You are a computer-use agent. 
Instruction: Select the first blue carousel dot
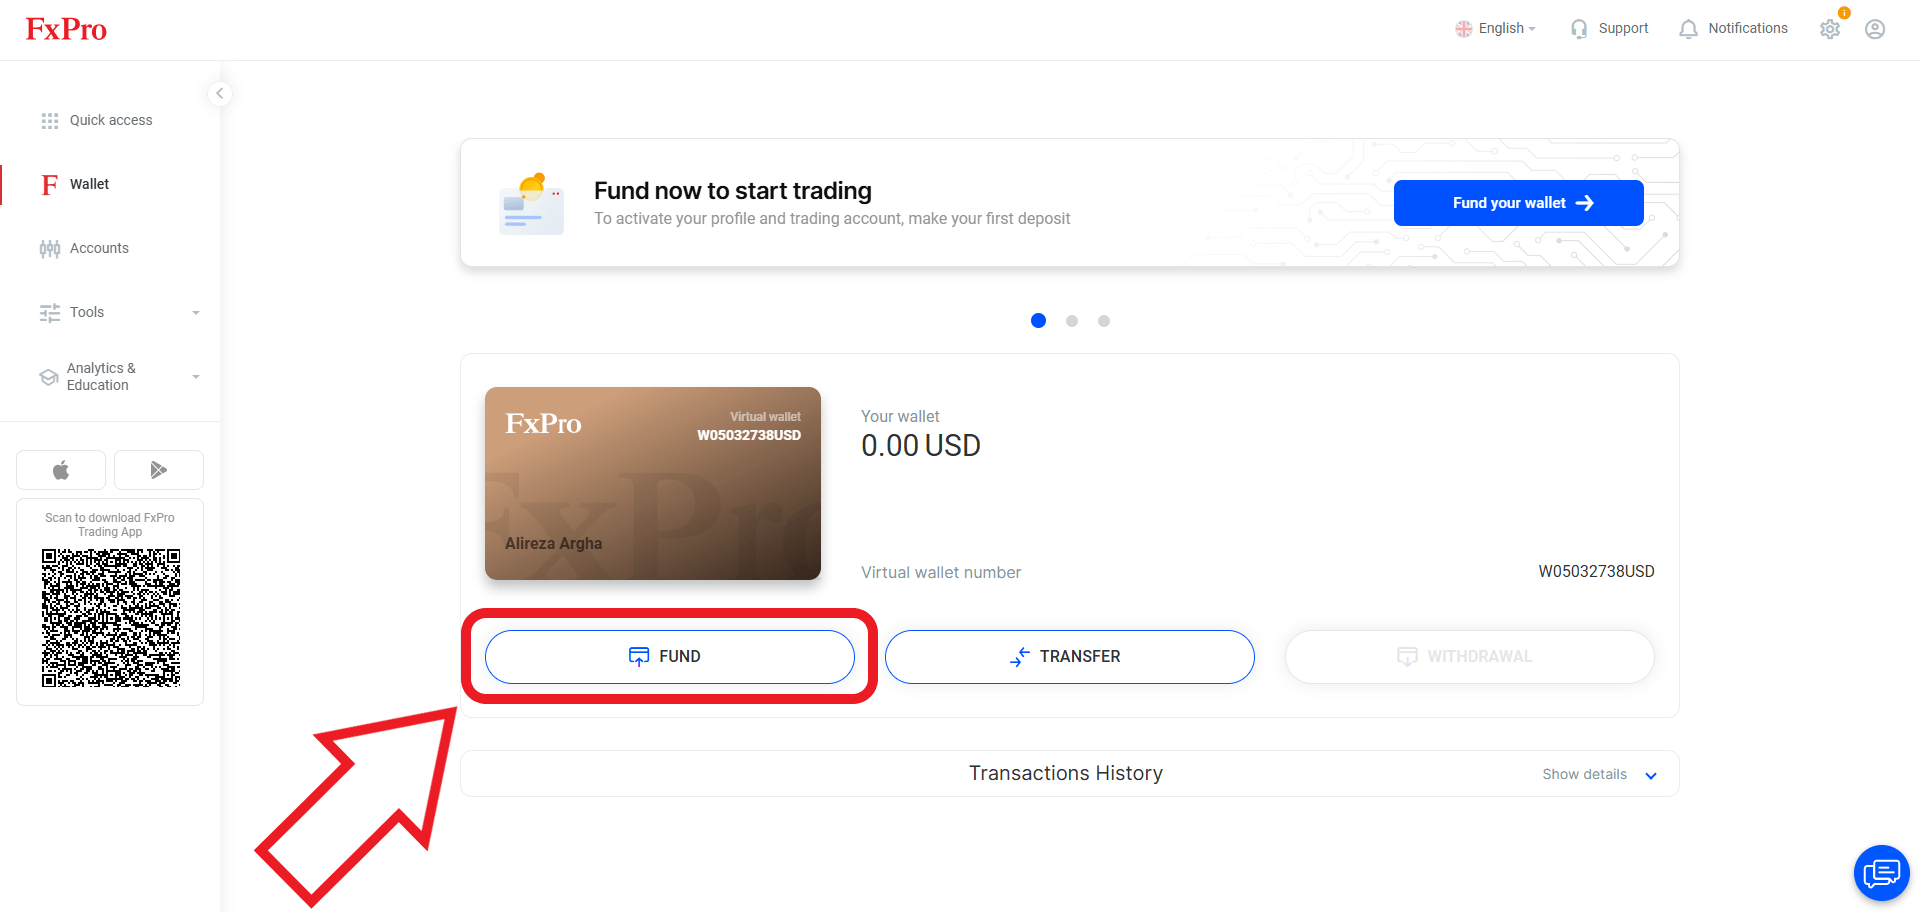coord(1038,321)
